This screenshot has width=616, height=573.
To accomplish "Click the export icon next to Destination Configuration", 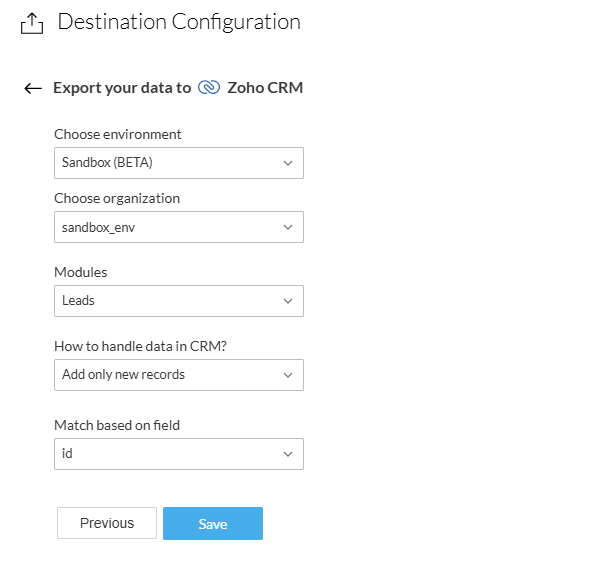I will 32,23.
